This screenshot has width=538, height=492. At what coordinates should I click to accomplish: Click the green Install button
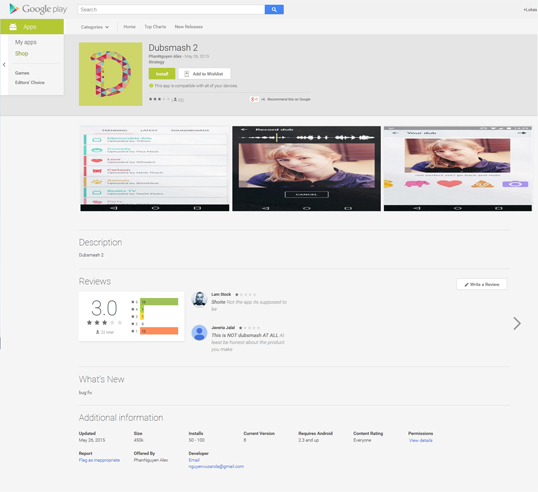(162, 74)
